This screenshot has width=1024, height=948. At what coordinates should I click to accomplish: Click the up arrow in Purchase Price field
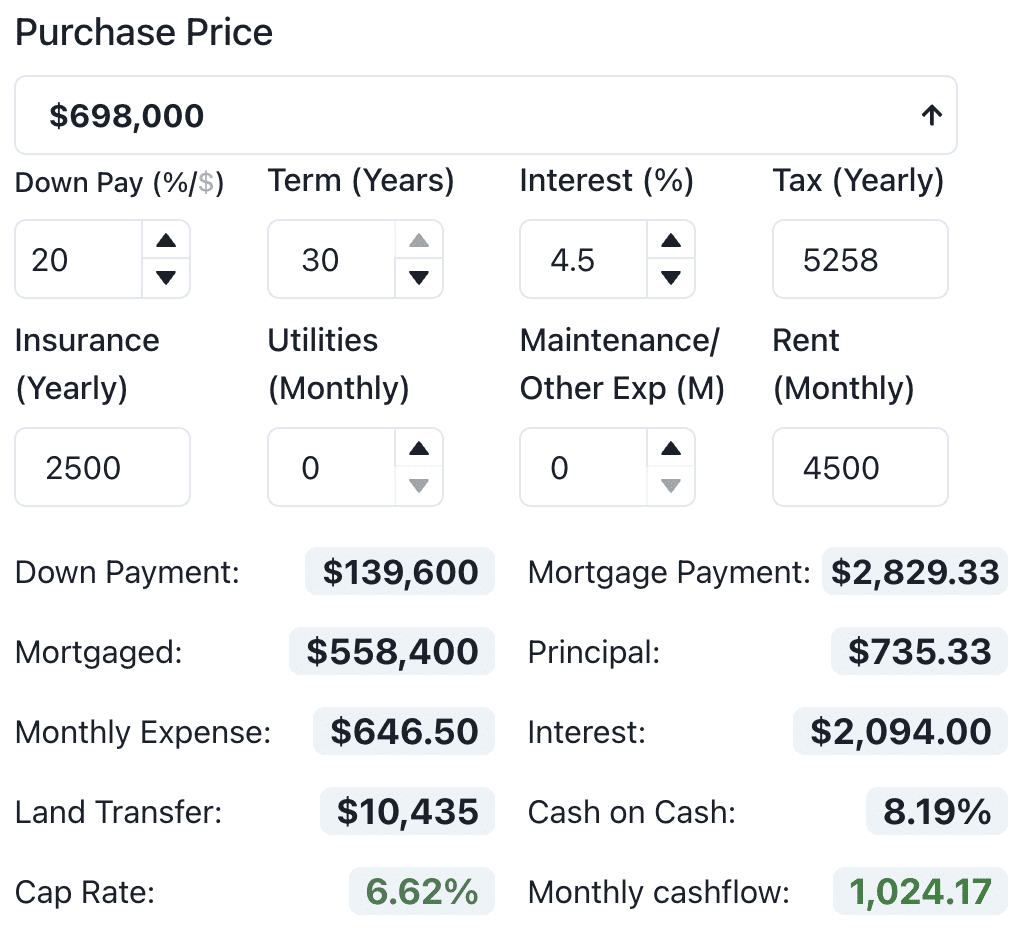(931, 116)
